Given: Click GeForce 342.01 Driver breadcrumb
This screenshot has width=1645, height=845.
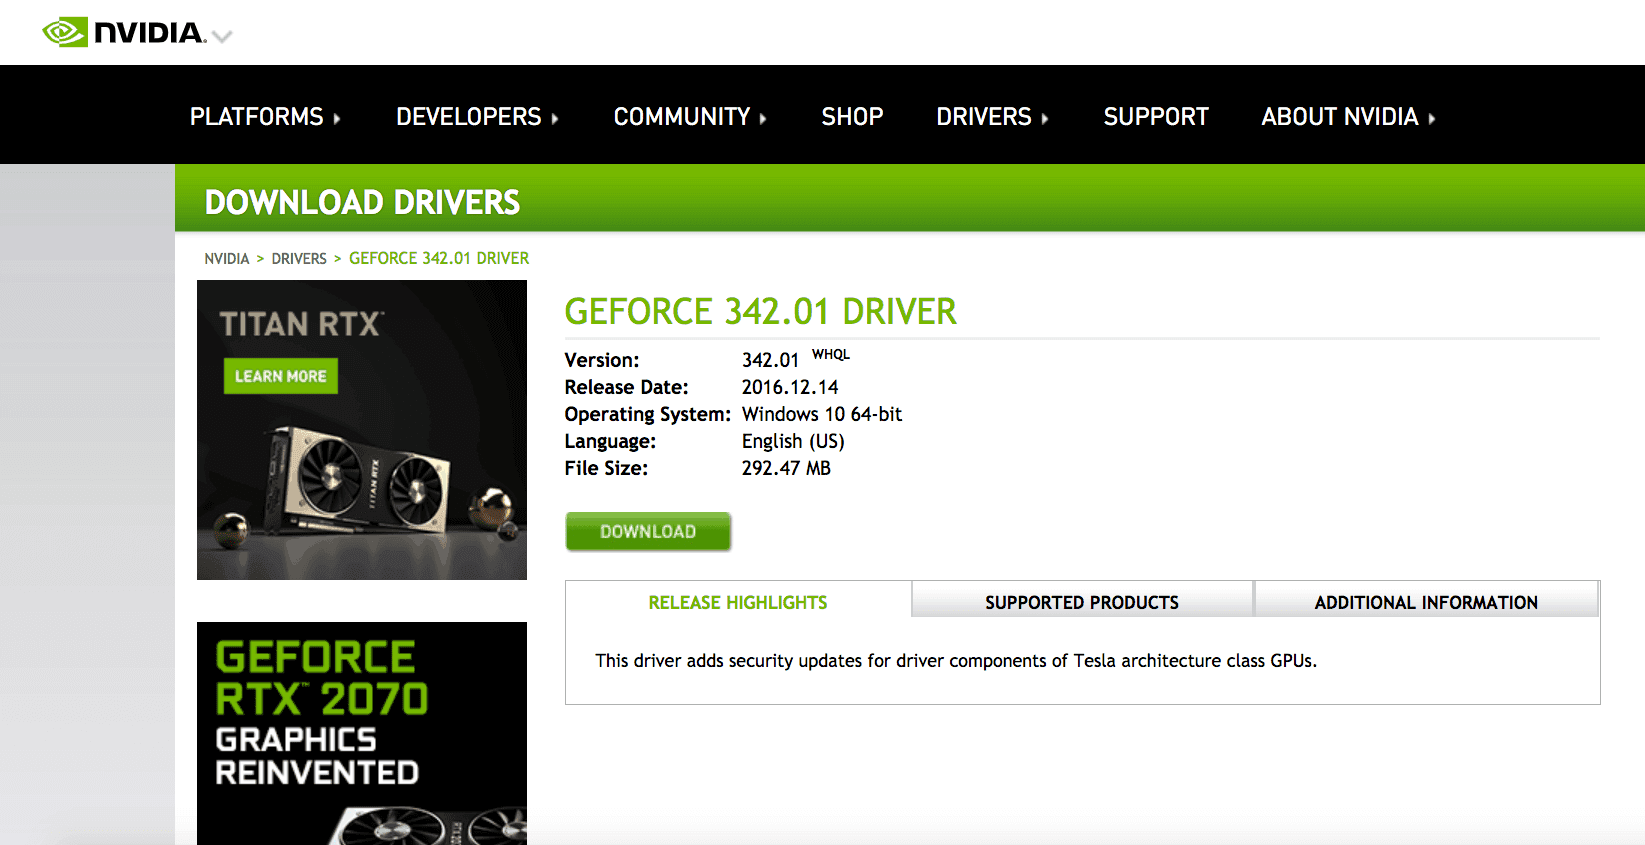Looking at the screenshot, I should tap(439, 259).
